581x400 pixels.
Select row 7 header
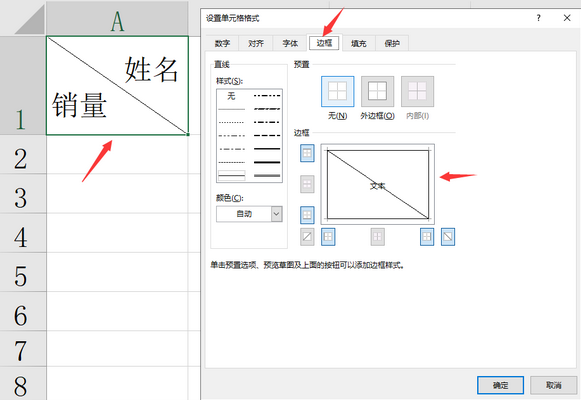pos(23,349)
